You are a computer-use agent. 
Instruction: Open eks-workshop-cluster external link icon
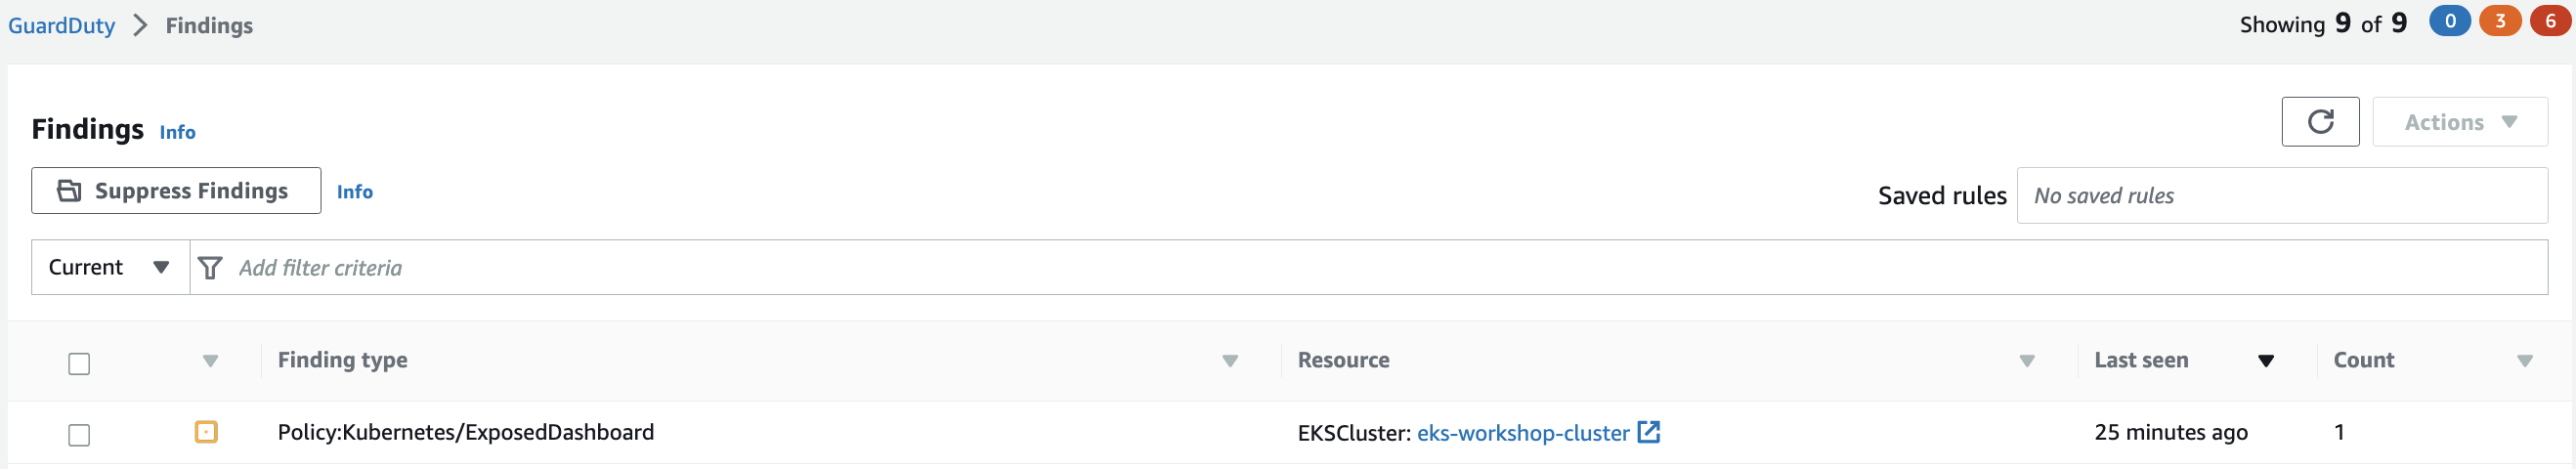[1648, 433]
